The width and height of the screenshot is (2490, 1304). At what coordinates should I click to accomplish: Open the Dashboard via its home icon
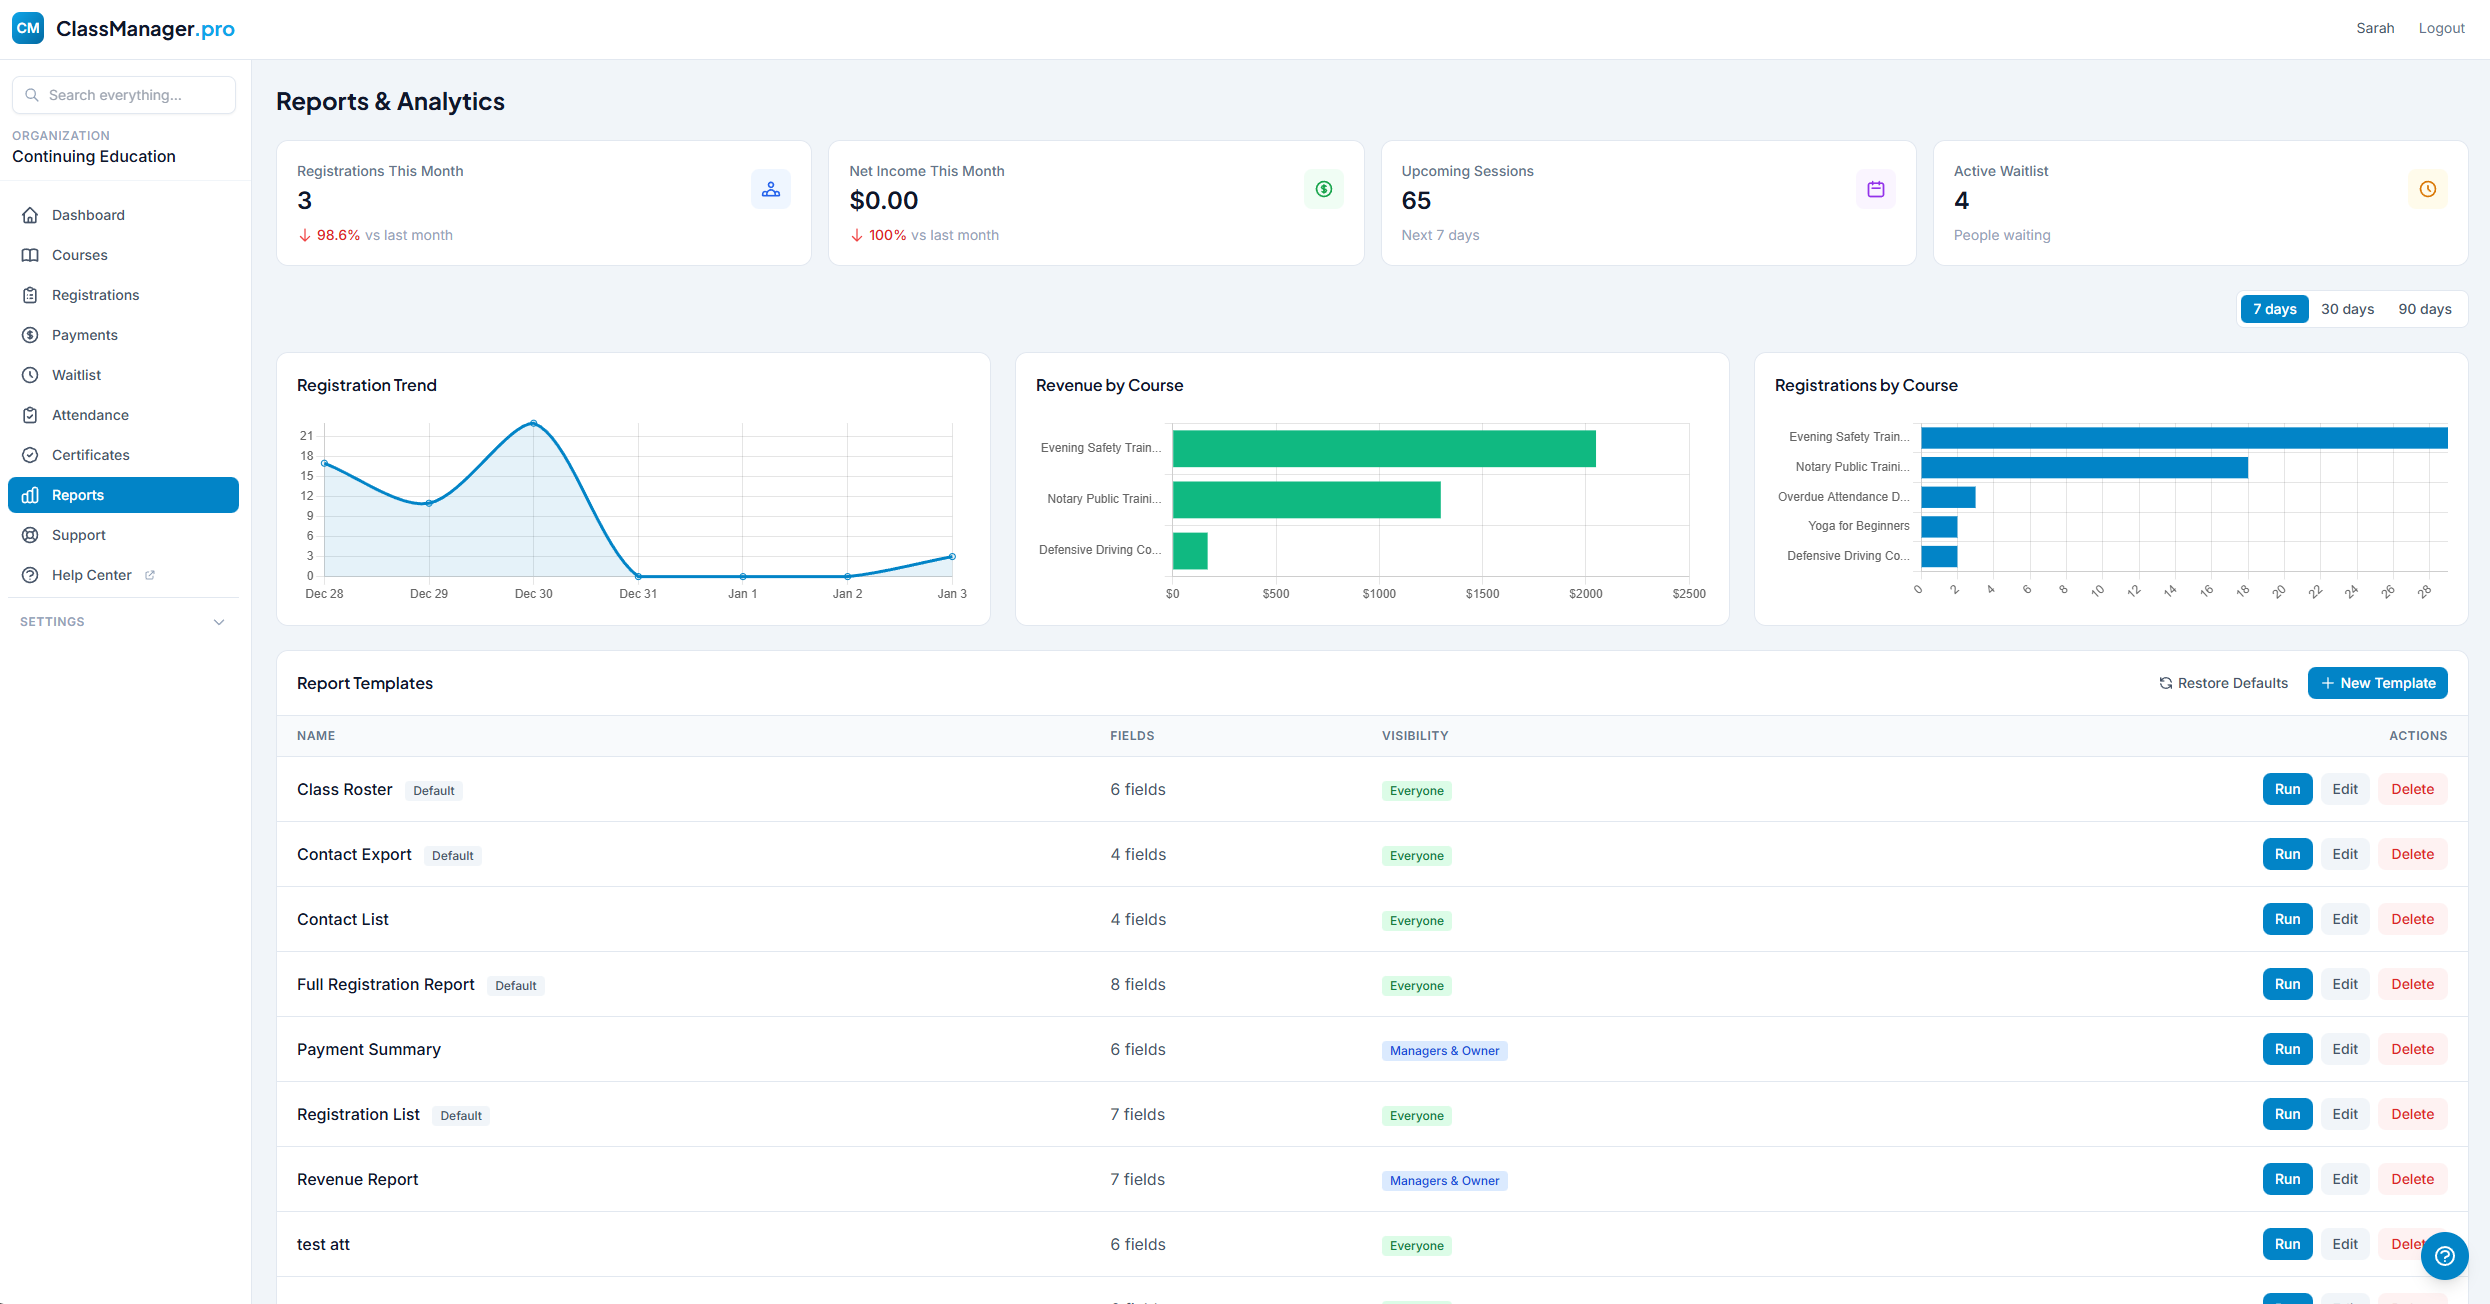pyautogui.click(x=30, y=214)
